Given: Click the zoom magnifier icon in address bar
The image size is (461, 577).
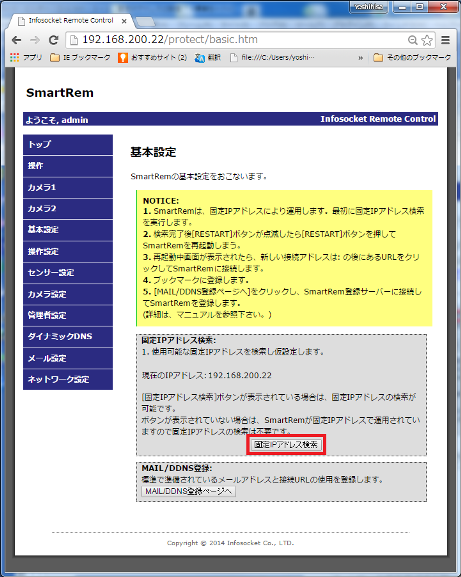Looking at the screenshot, I should 413,40.
